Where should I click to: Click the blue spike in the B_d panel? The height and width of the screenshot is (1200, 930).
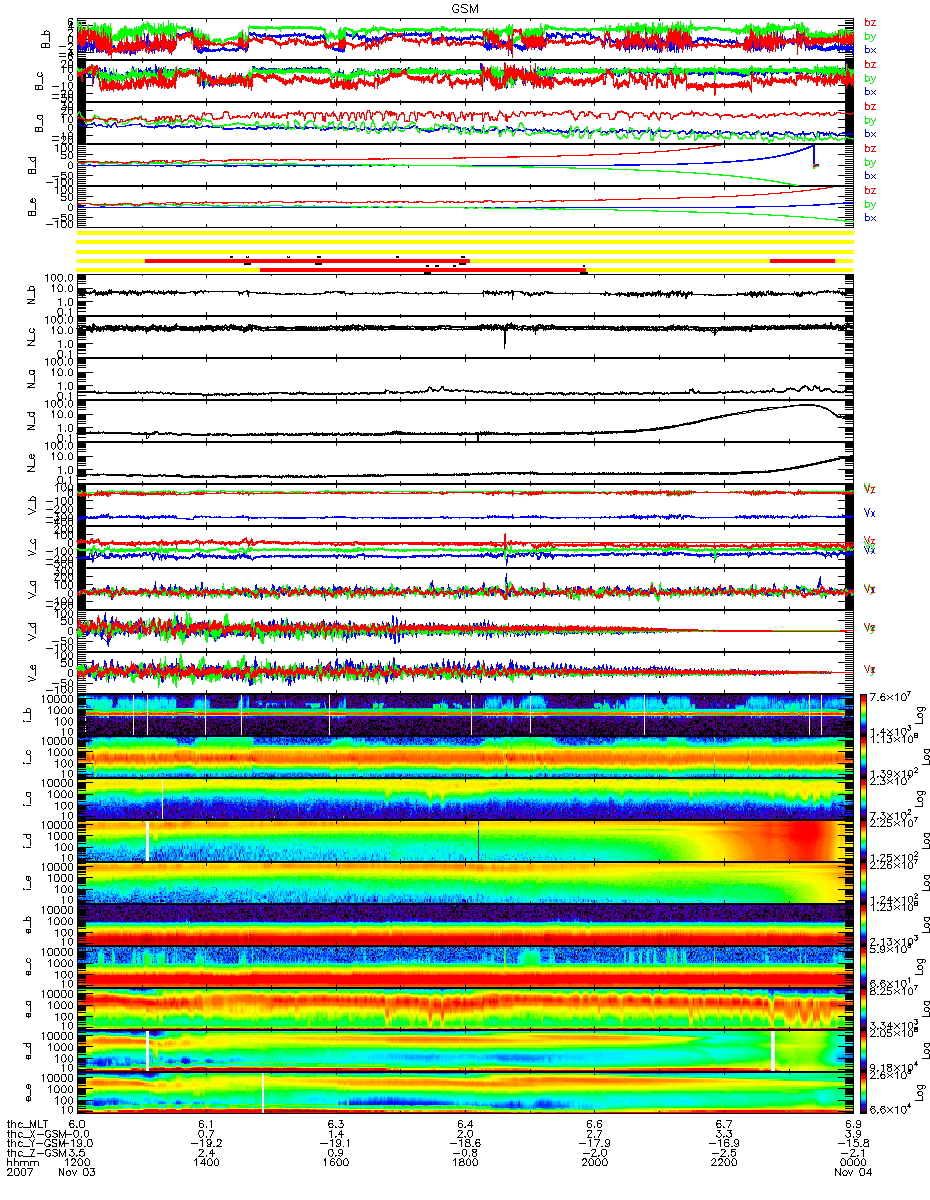click(x=814, y=156)
